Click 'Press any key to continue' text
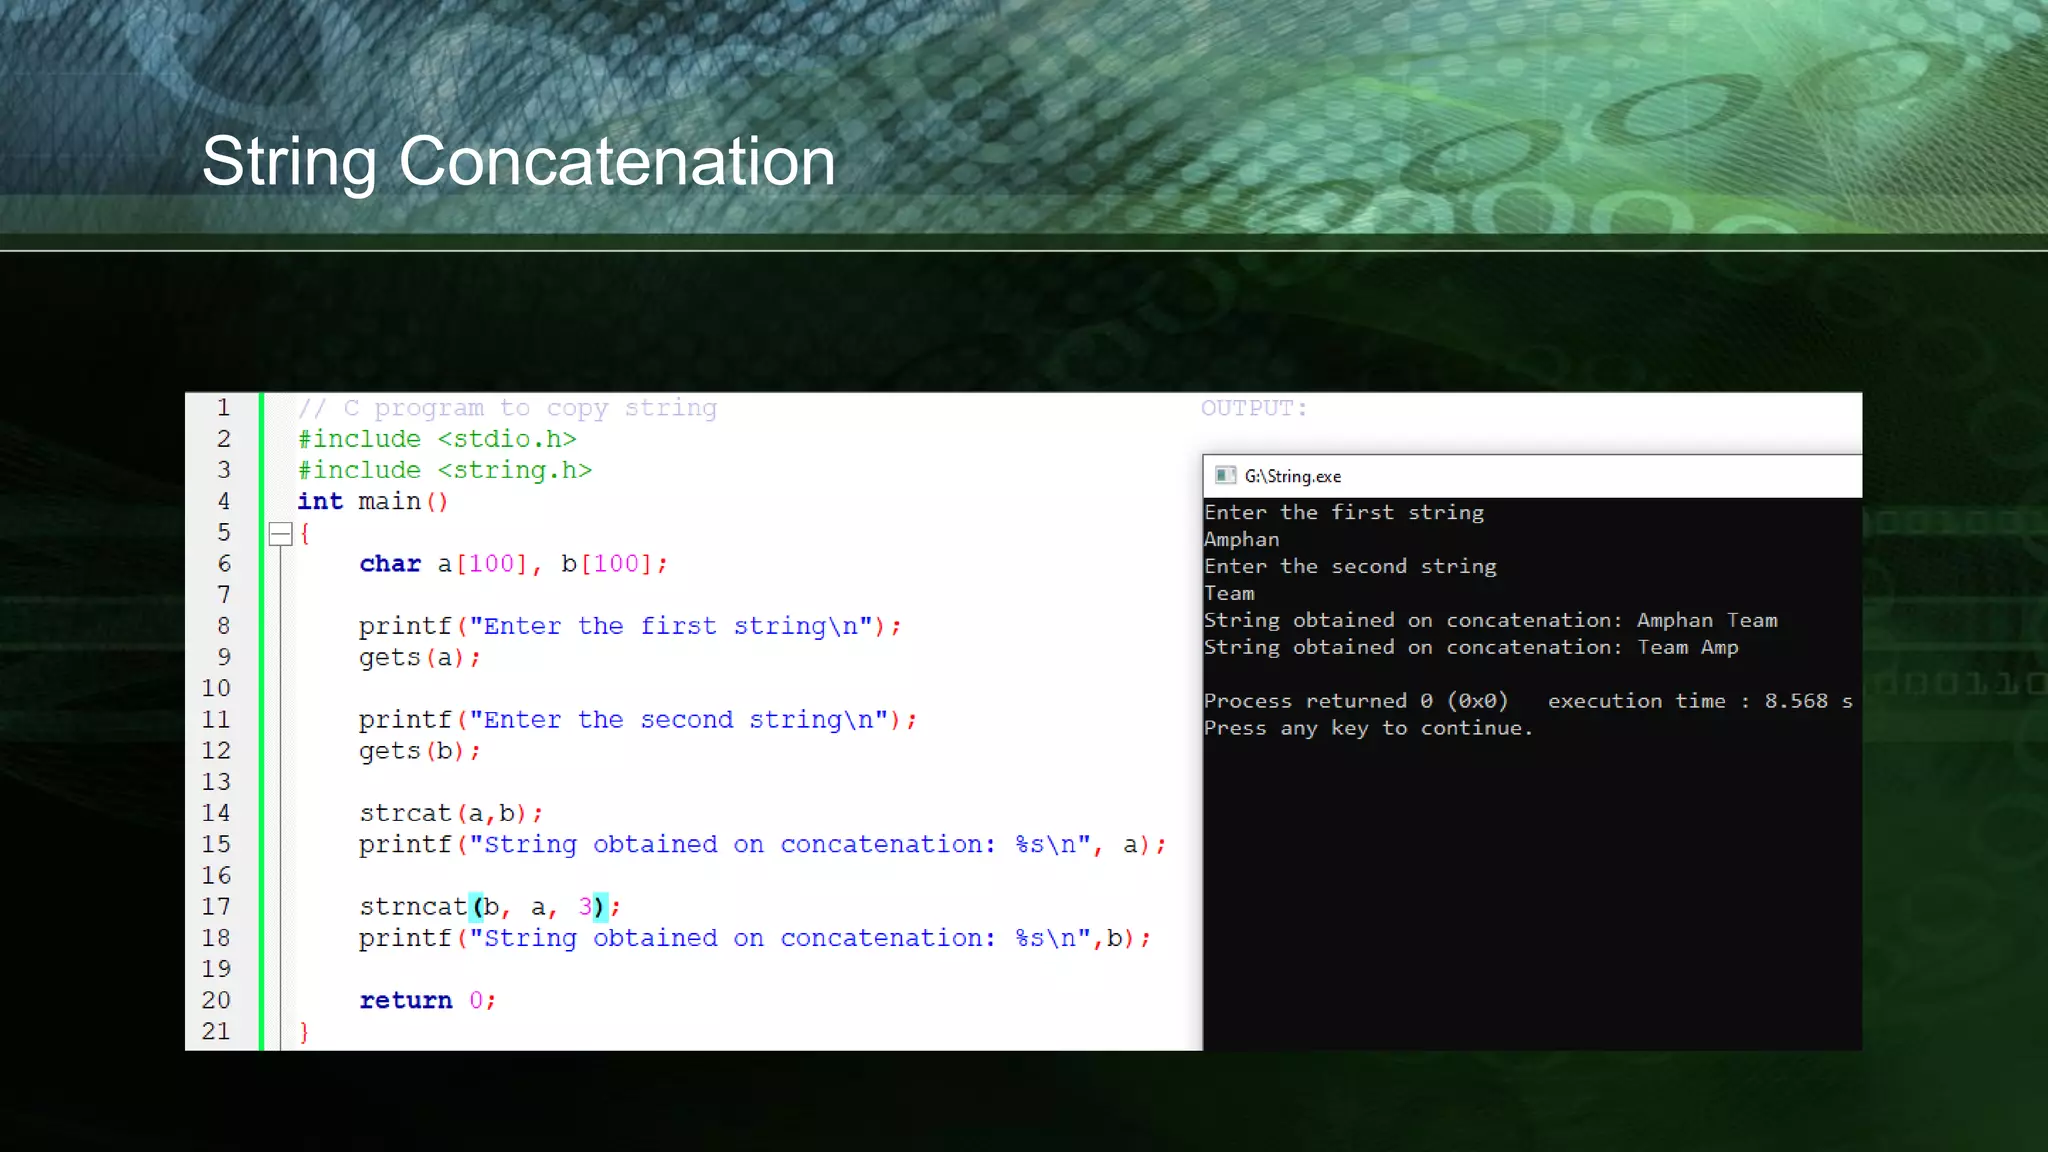 pyautogui.click(x=1367, y=728)
